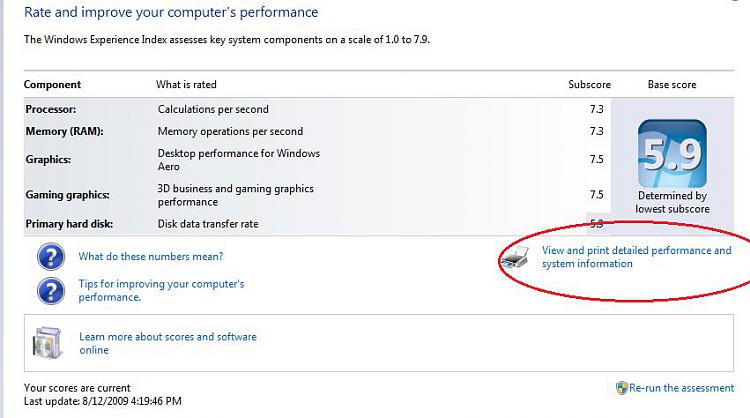This screenshot has height=418, width=750.
Task: Click the 5.9 base score badge
Action: (x=672, y=154)
